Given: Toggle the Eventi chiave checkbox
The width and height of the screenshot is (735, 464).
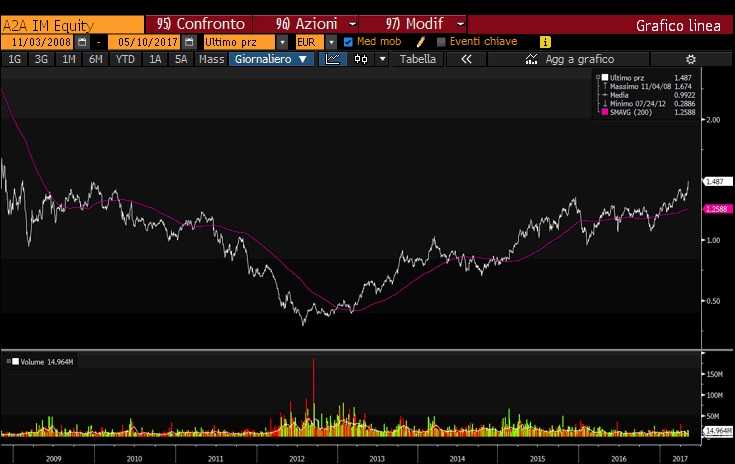Looking at the screenshot, I should click(x=441, y=42).
